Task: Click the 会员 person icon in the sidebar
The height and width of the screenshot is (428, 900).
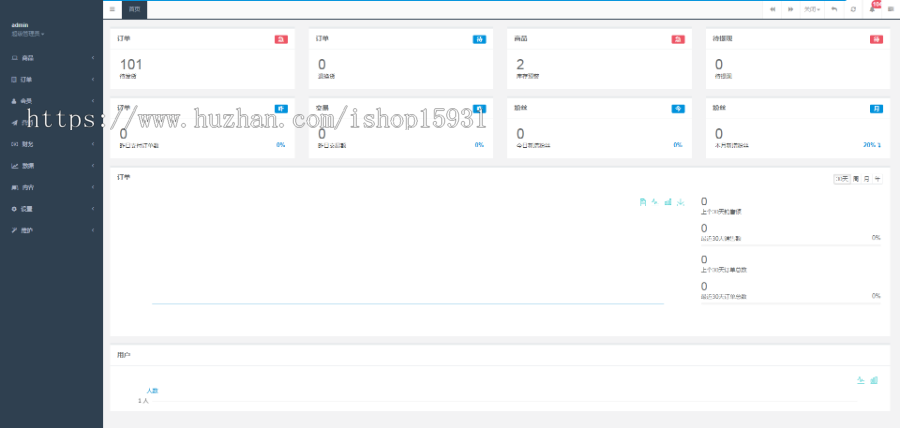Action: (x=14, y=101)
